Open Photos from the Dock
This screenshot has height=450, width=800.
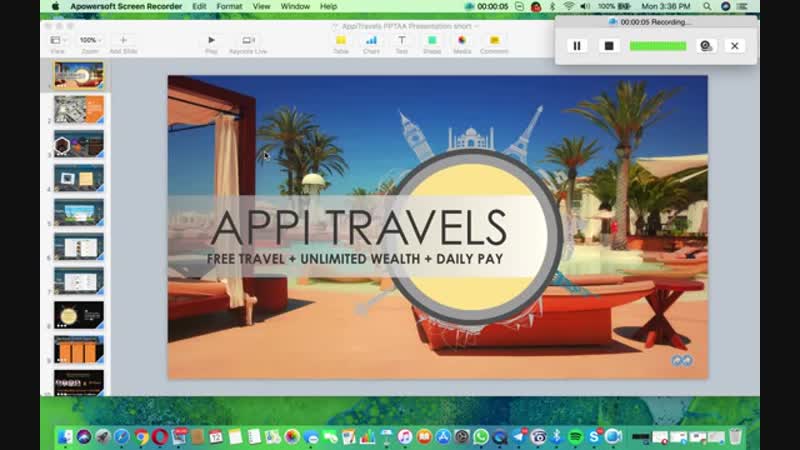tap(292, 437)
